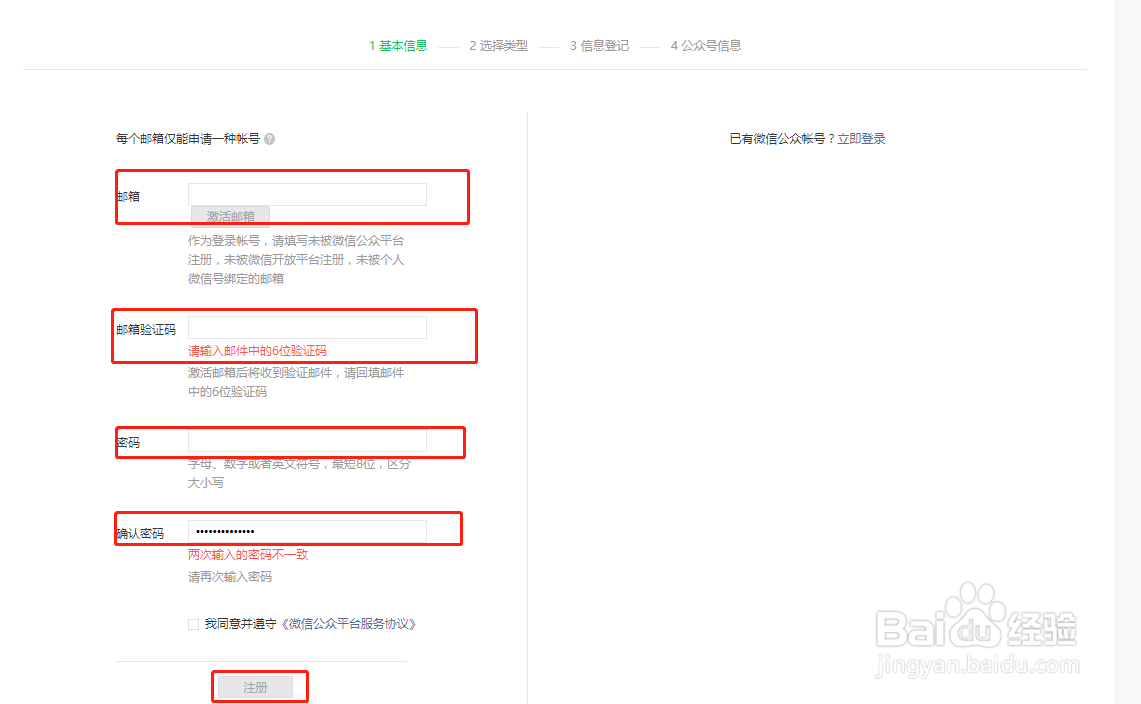1141x704 pixels.
Task: Open the 微信公众平台服务协议 link
Action: (x=348, y=624)
